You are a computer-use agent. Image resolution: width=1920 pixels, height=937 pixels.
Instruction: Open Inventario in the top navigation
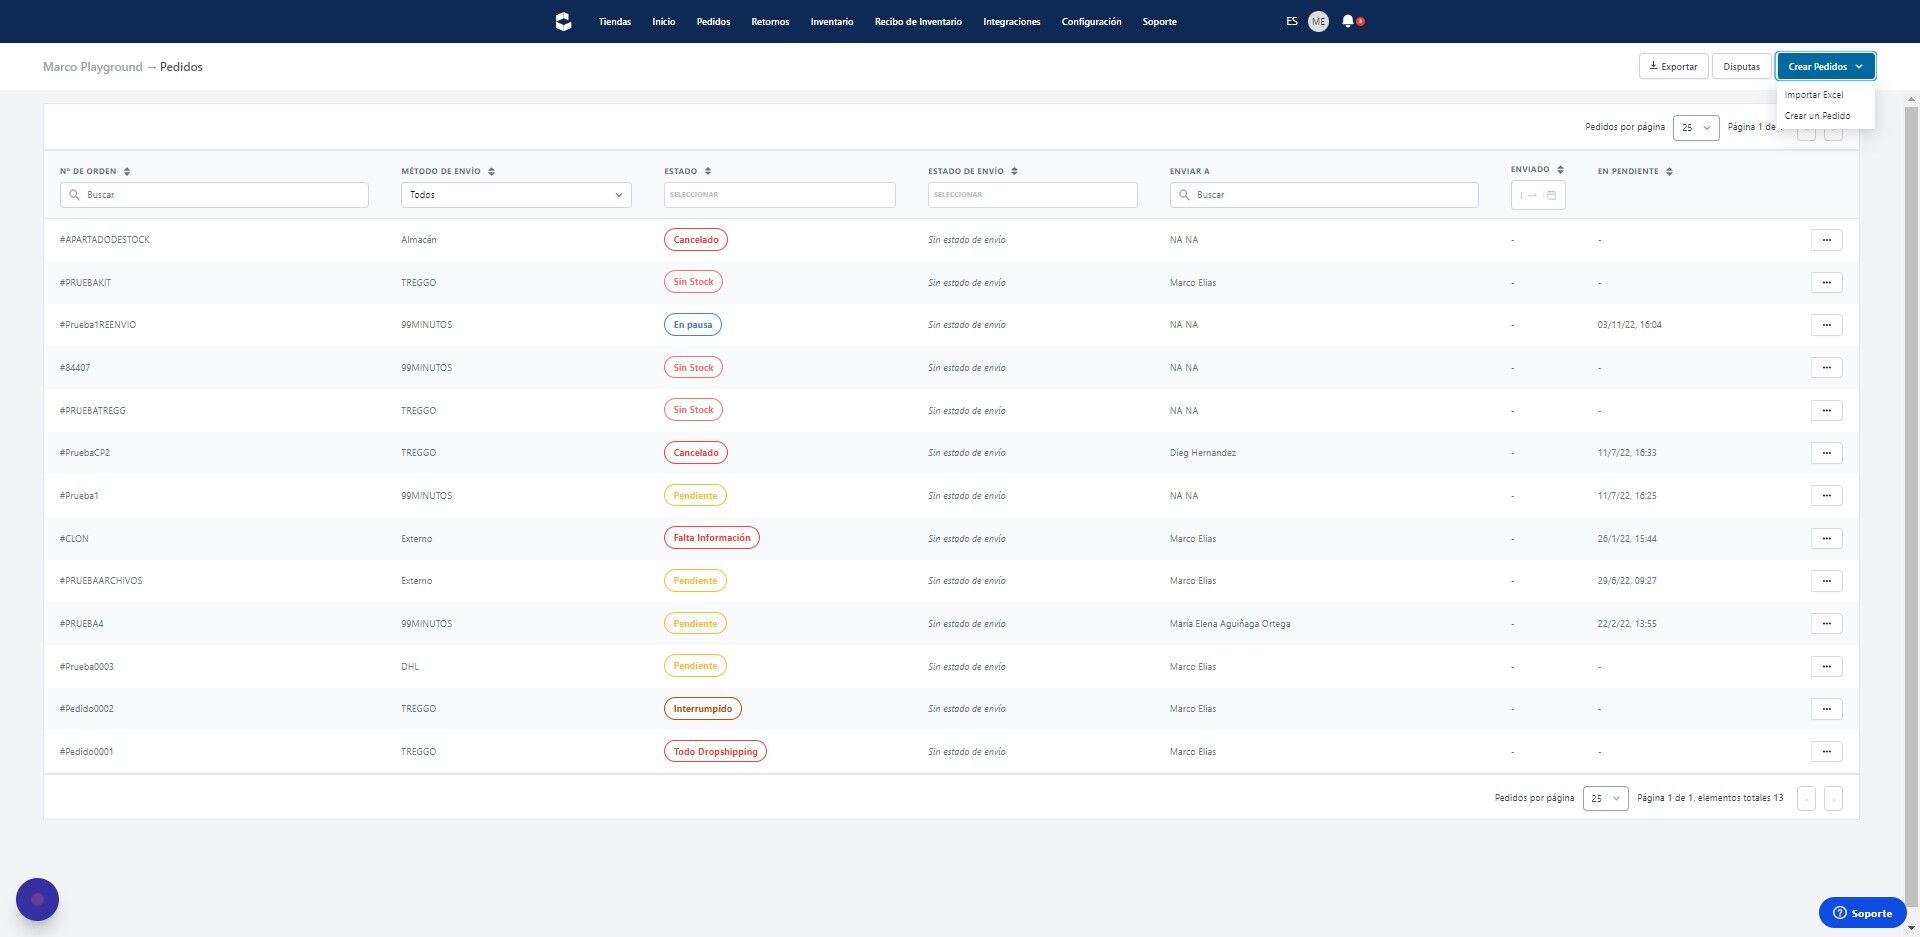click(x=832, y=21)
